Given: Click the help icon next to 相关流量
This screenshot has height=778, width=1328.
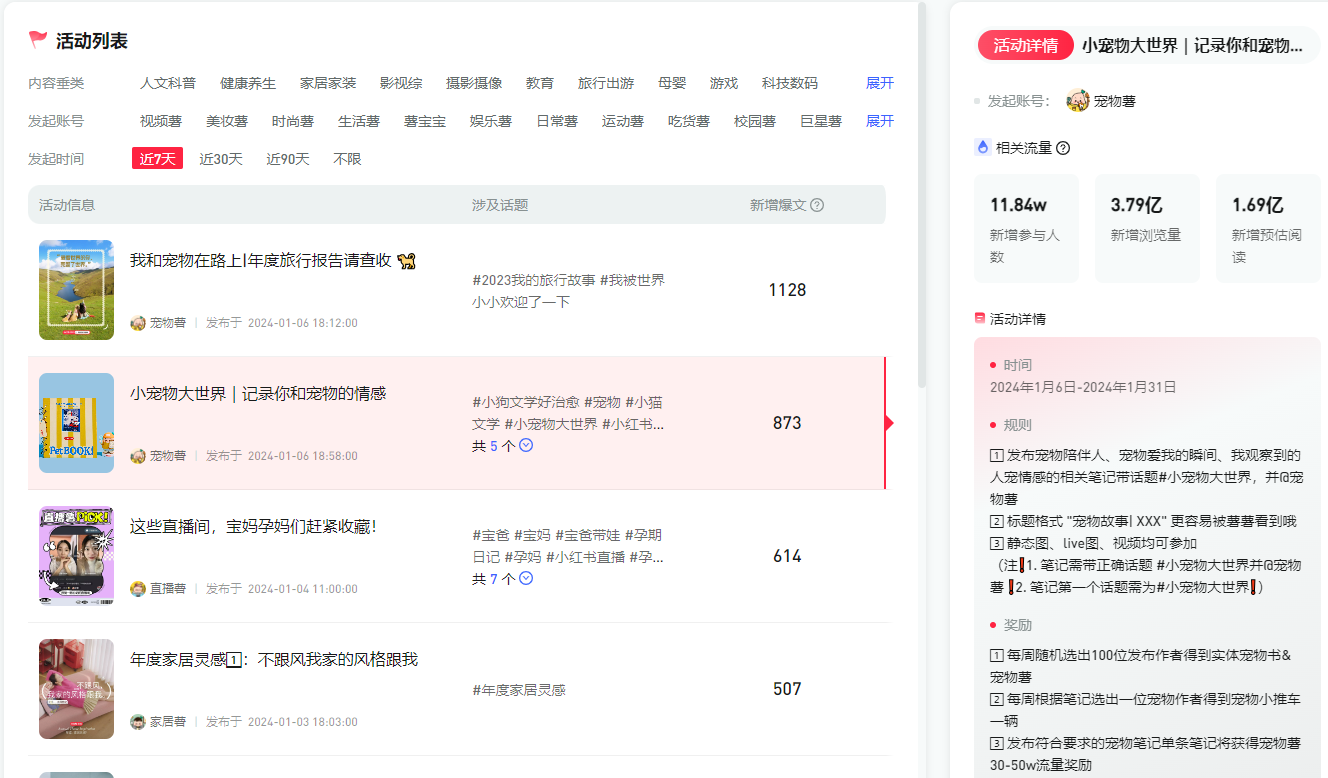Looking at the screenshot, I should point(1063,148).
